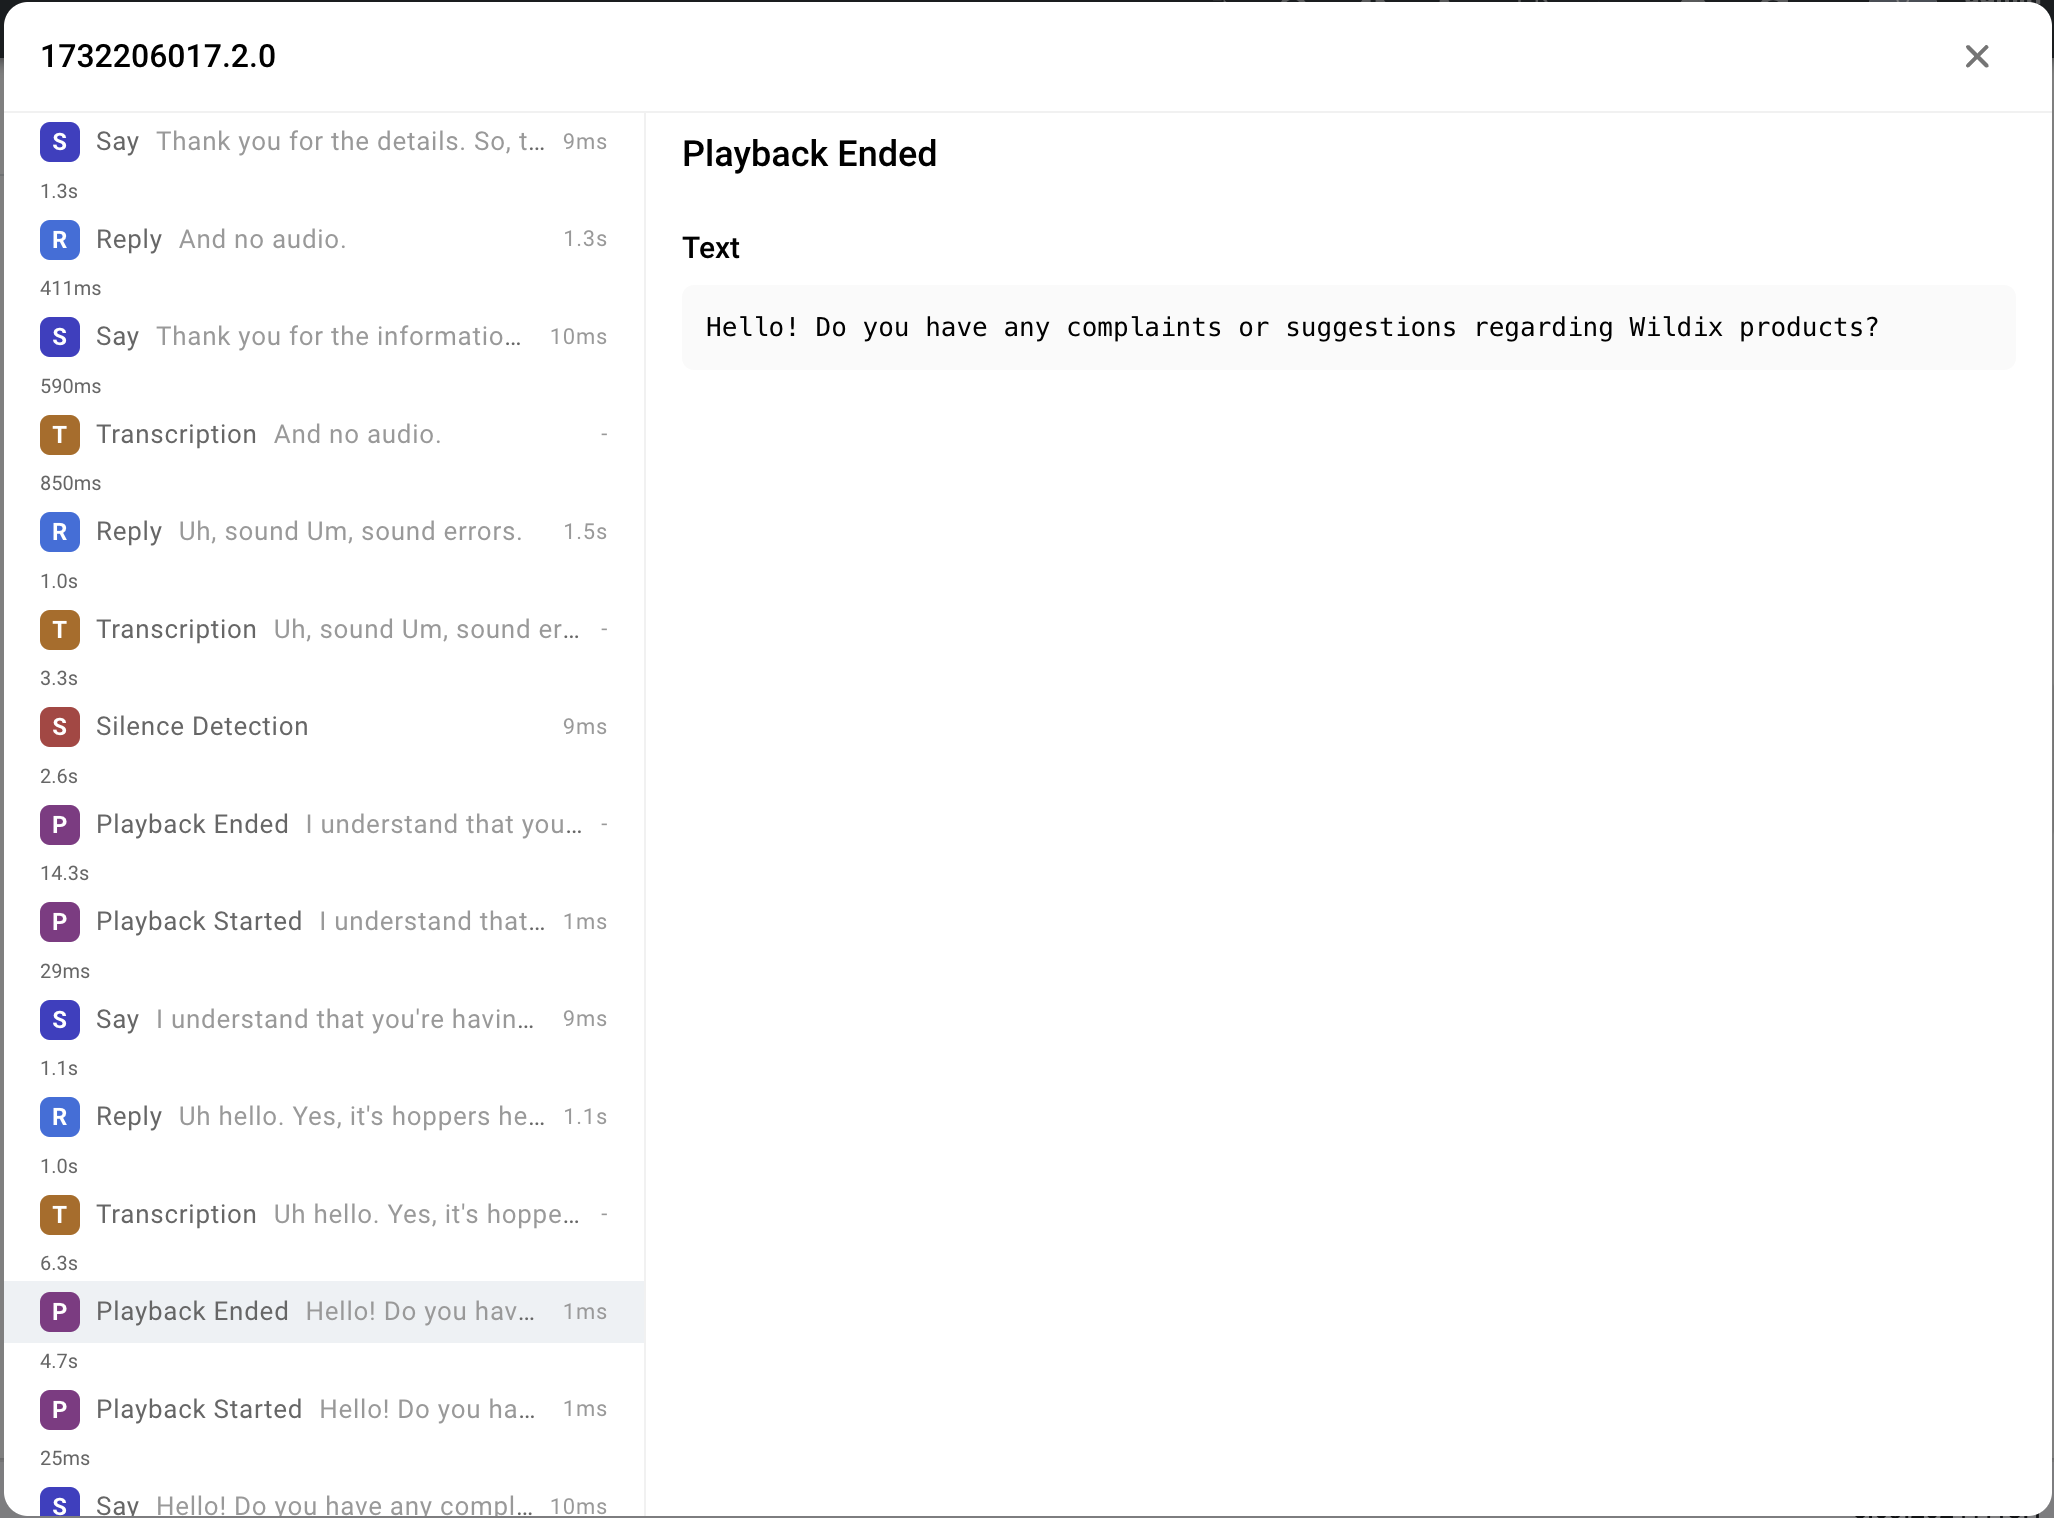Click the 1.5s duration of the Reply 'Uh, sound' event
Viewport: 2054px width, 1518px height.
(585, 532)
